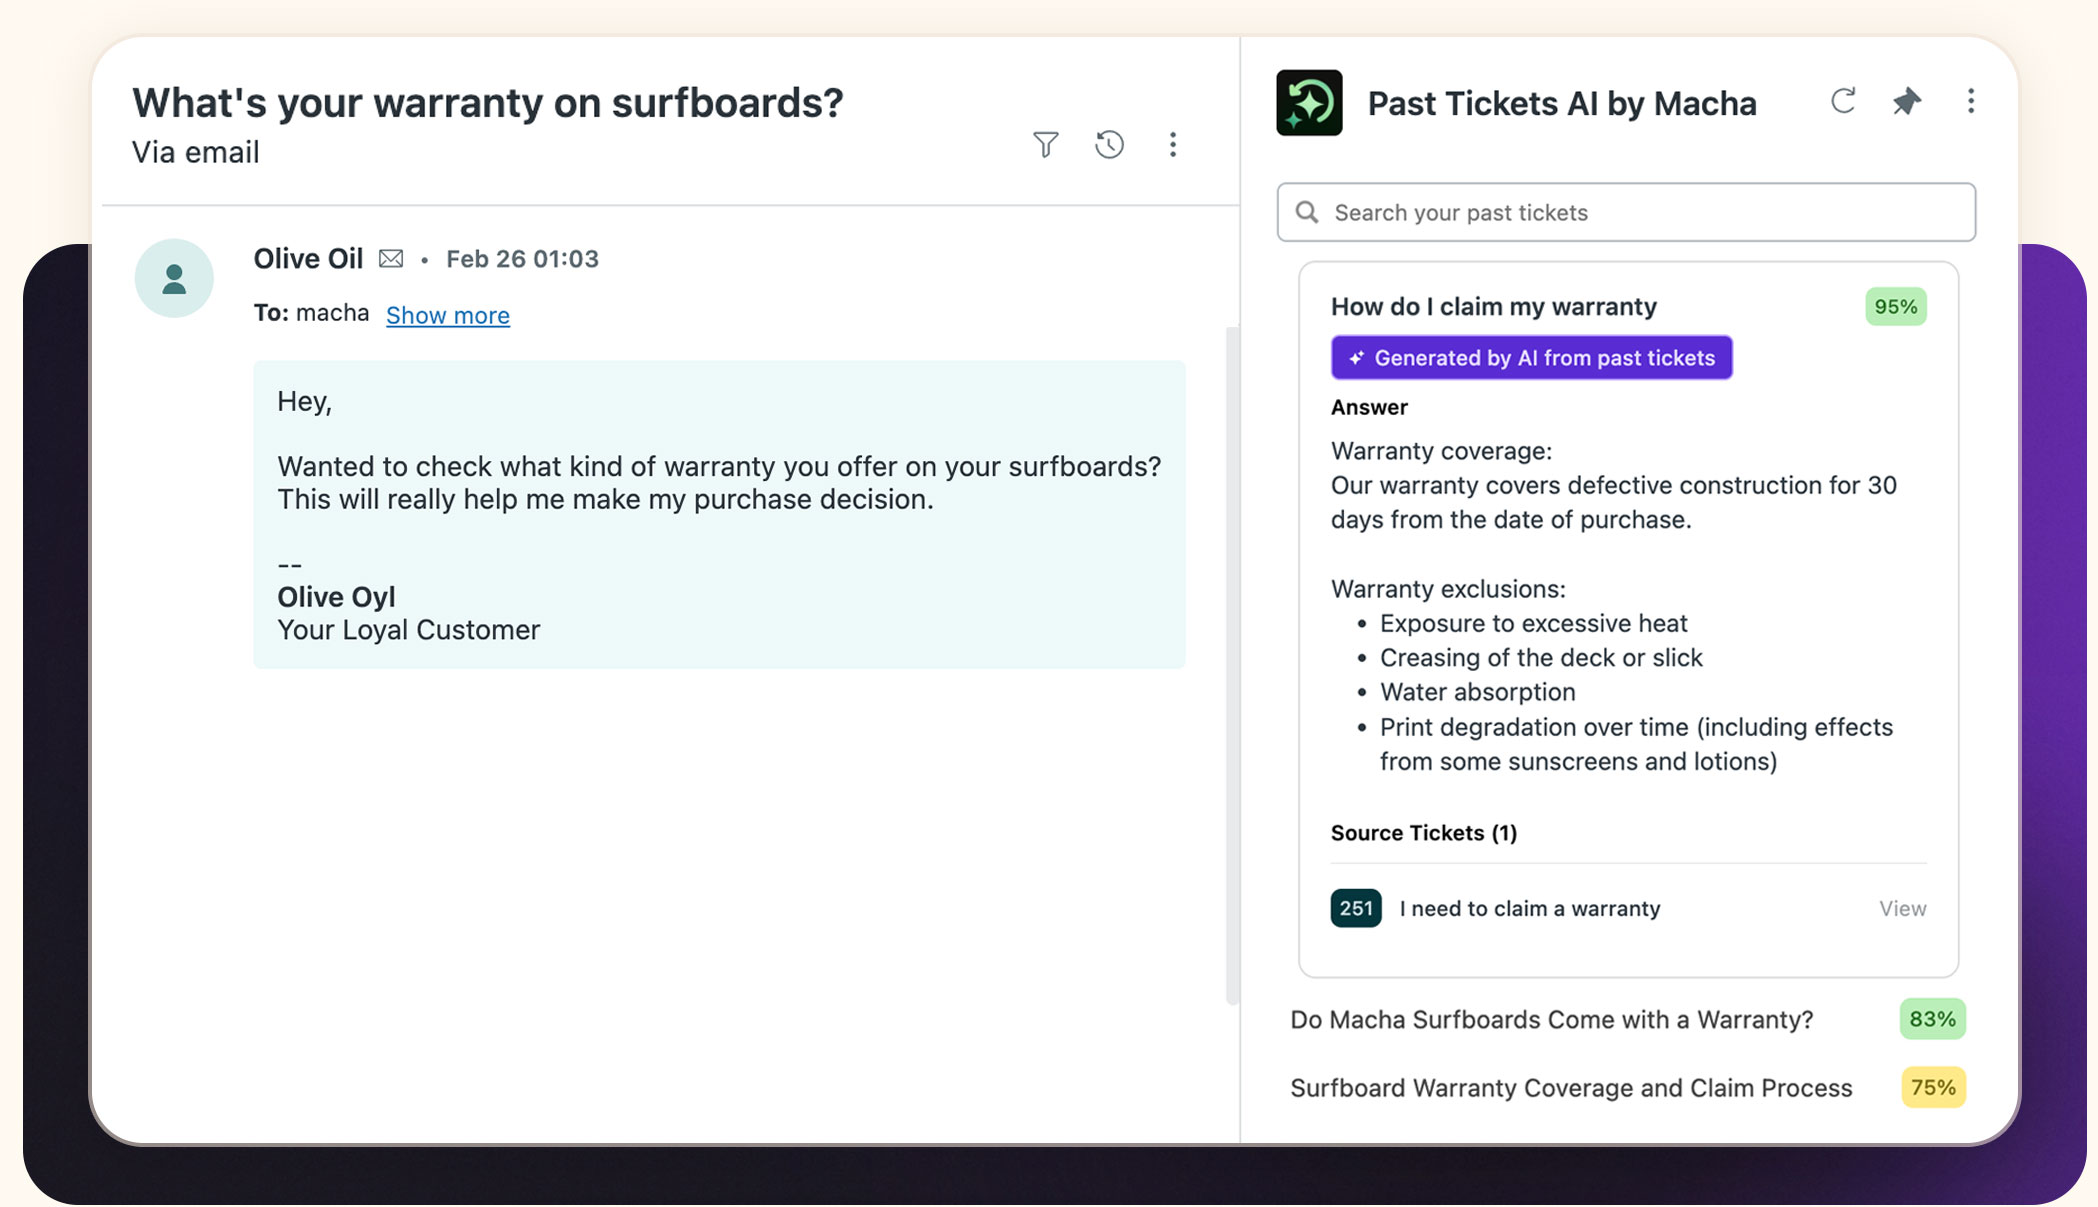View source ticket I need to claim a warranty
This screenshot has width=2098, height=1207.
pyautogui.click(x=1901, y=908)
